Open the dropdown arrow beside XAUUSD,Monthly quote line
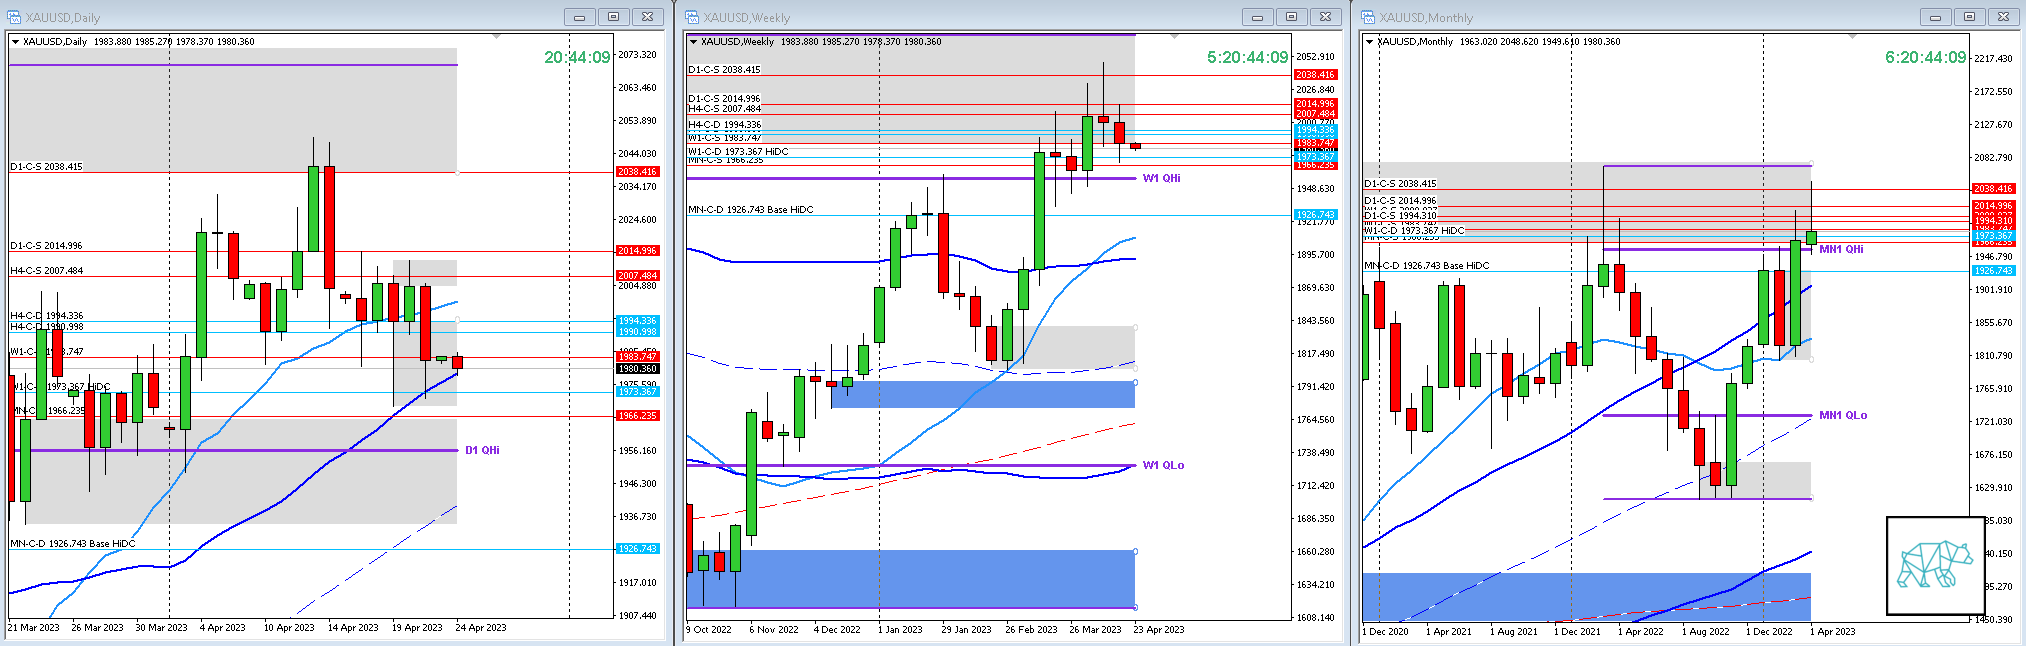The width and height of the screenshot is (2026, 646). click(1369, 42)
